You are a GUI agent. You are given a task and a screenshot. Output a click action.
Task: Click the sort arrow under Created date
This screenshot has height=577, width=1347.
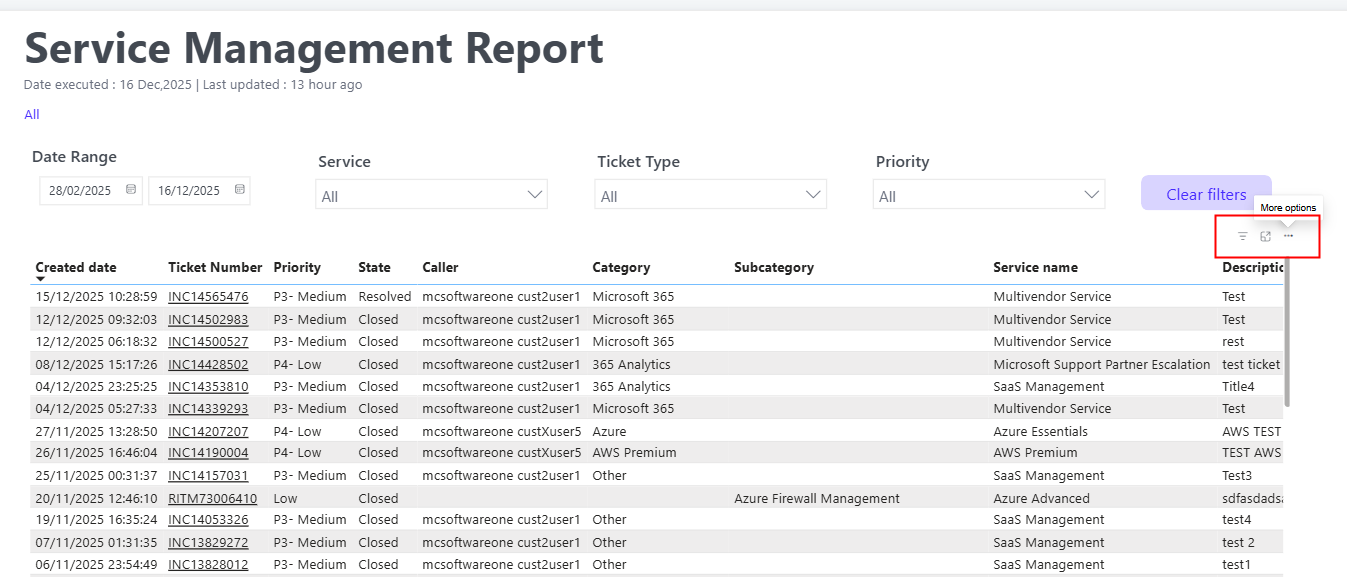(41, 279)
